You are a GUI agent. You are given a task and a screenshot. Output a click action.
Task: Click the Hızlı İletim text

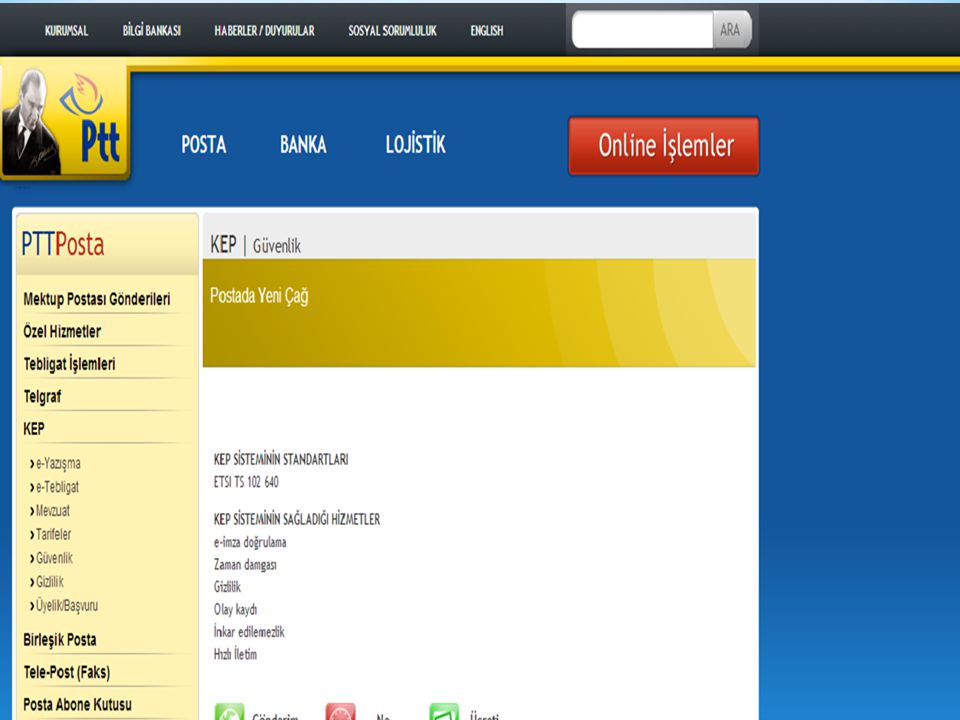(235, 654)
